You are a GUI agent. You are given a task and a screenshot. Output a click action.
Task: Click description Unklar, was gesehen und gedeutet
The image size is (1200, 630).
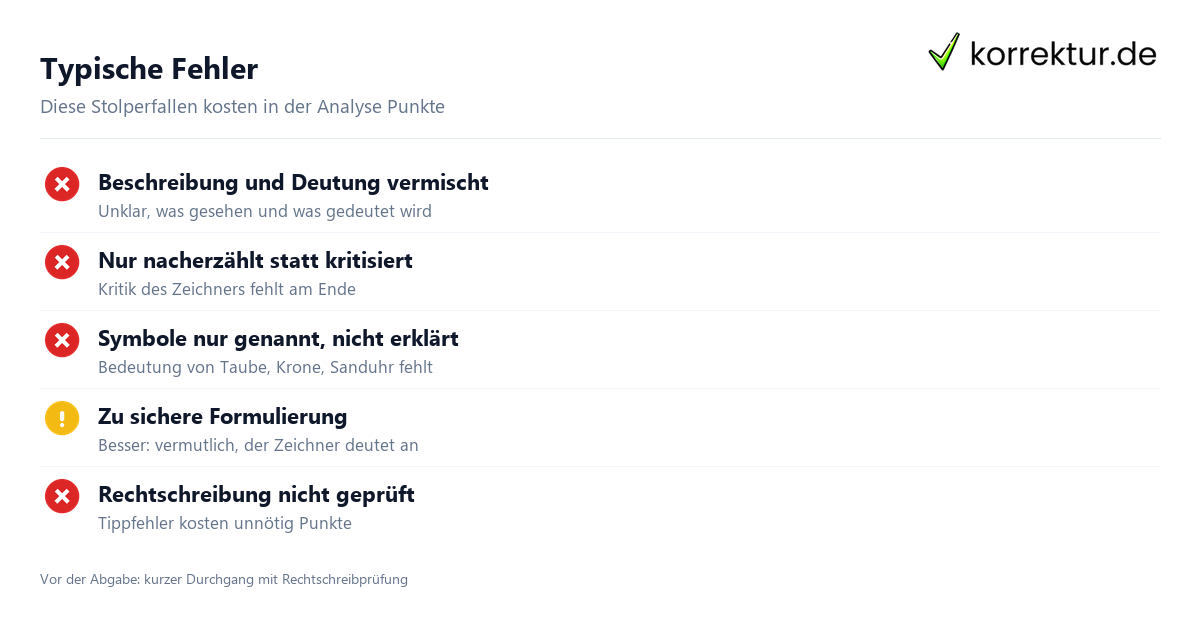click(265, 212)
